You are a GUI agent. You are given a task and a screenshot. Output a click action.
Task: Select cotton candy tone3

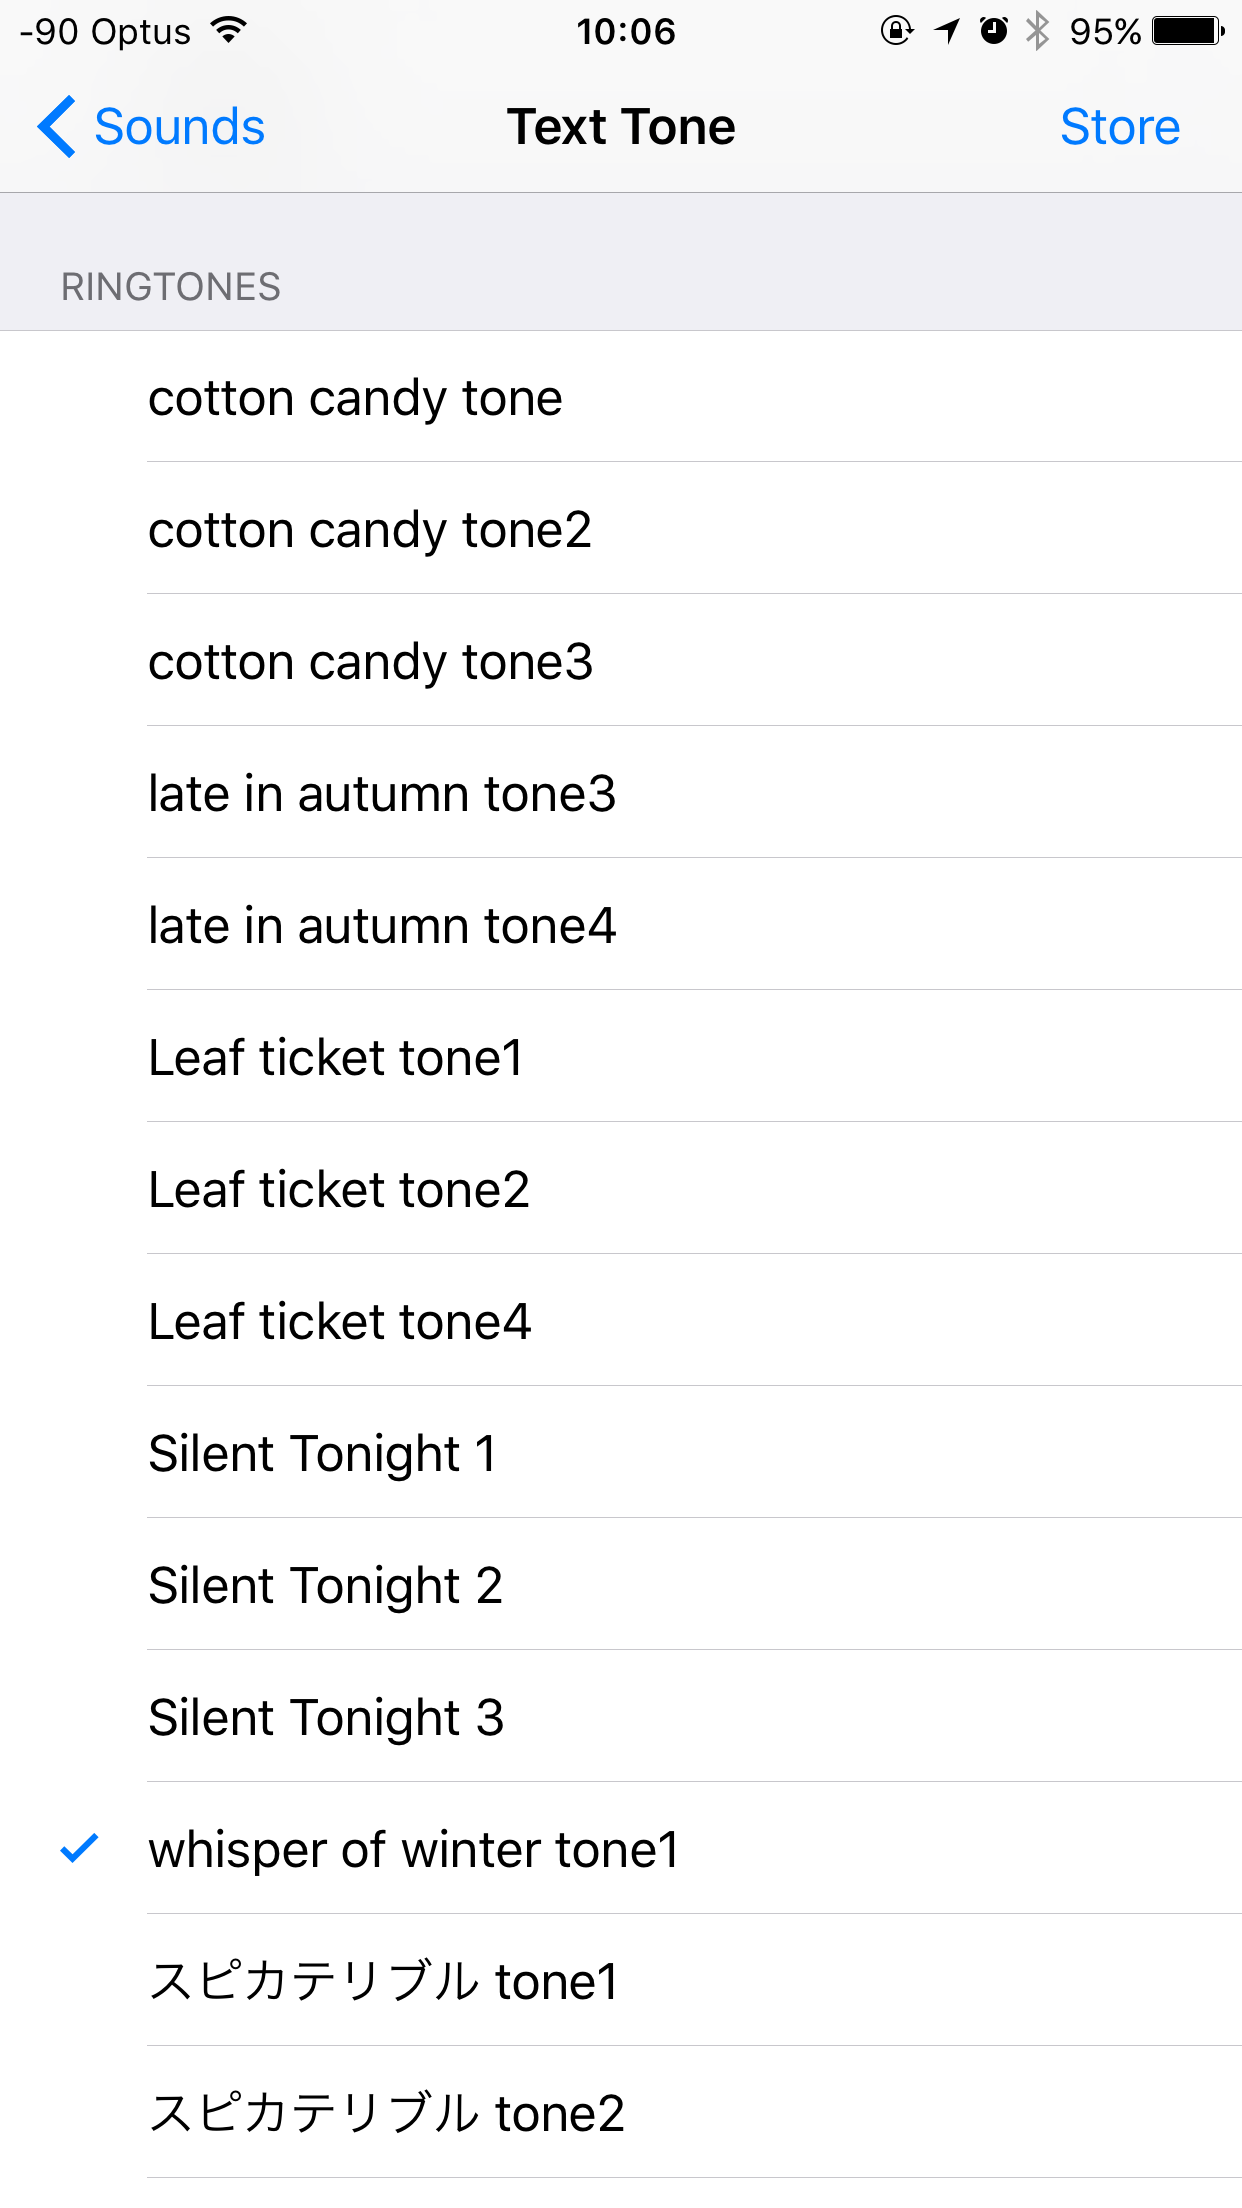click(x=621, y=660)
